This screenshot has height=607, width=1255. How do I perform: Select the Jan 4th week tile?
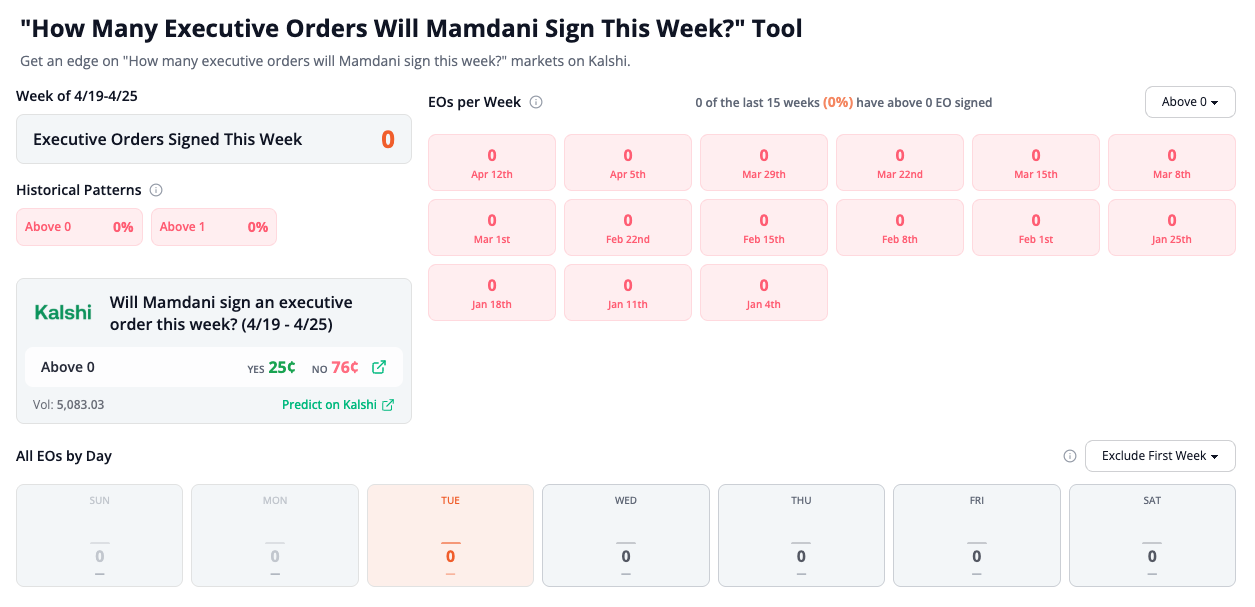pyautogui.click(x=763, y=292)
